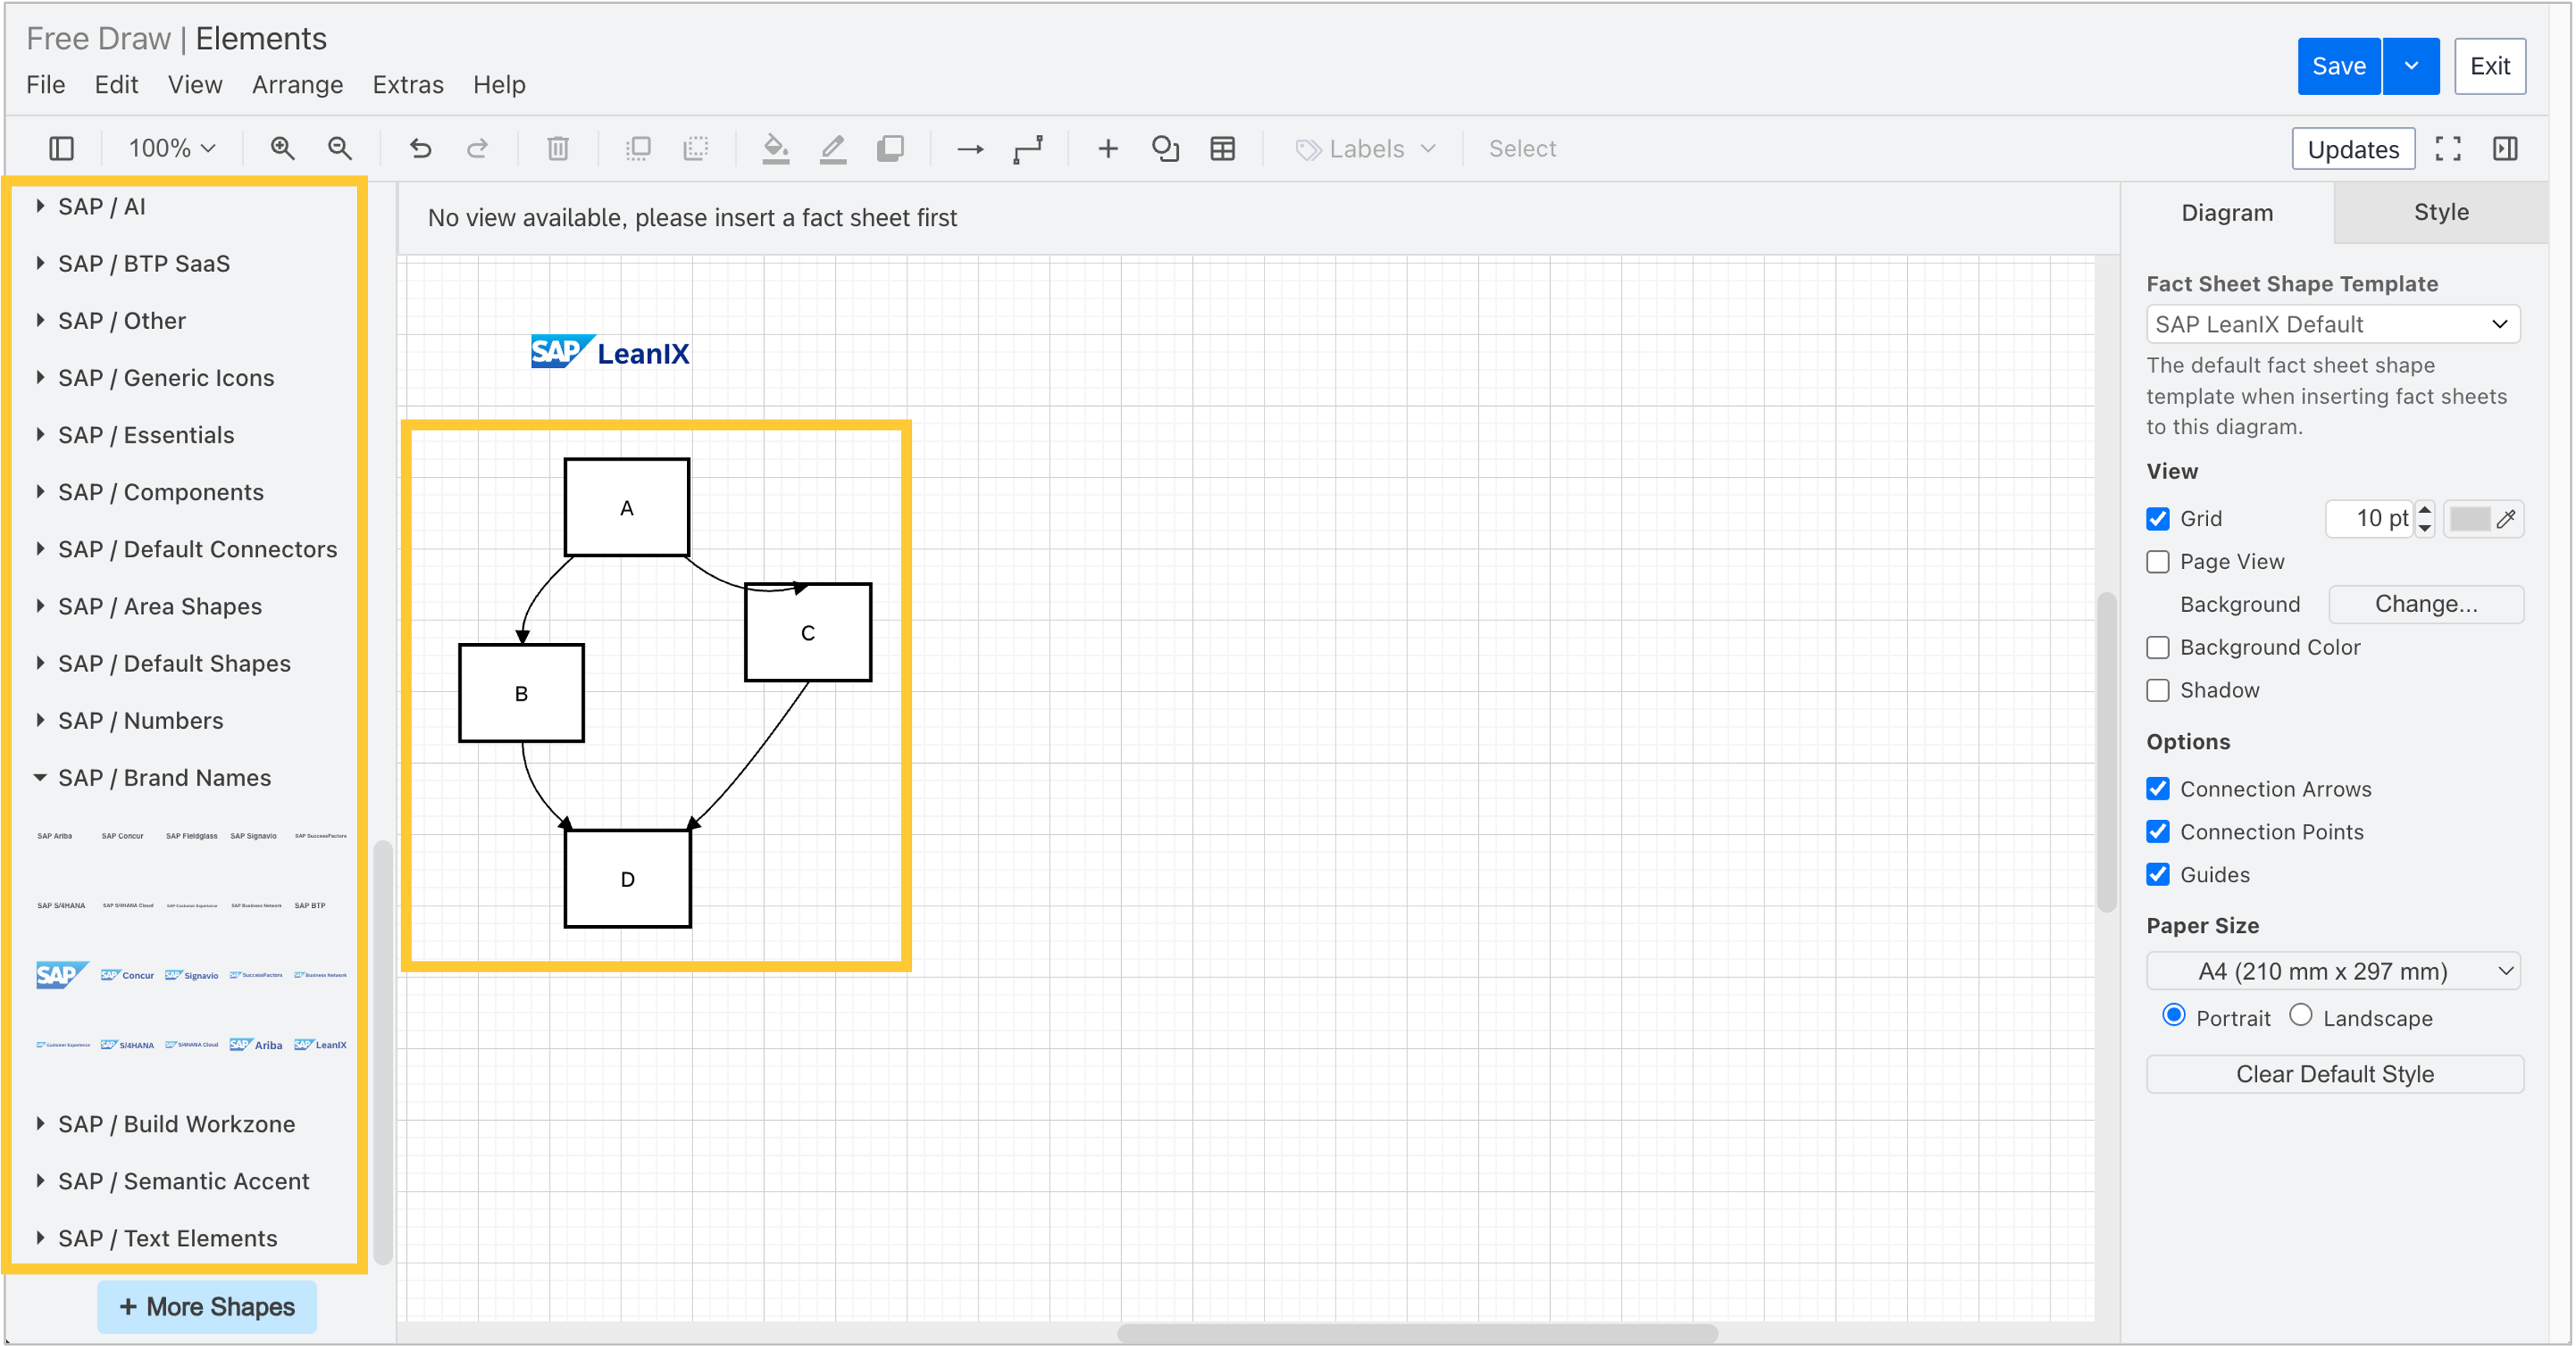Screen dimensions: 2576x1346
Task: Open the 100% zoom level dropdown
Action: (x=171, y=149)
